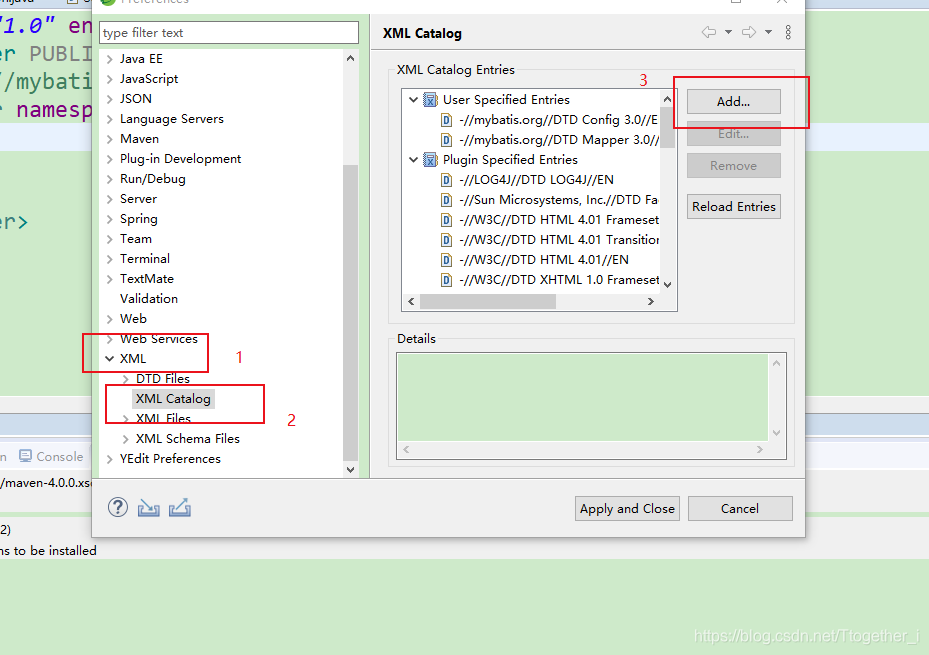Click the Add... button
This screenshot has height=655, width=929.
tap(733, 102)
